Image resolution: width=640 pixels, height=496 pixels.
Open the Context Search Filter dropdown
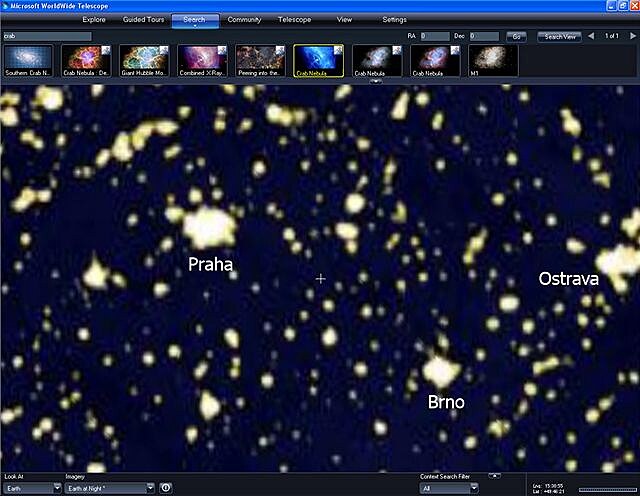pos(448,488)
